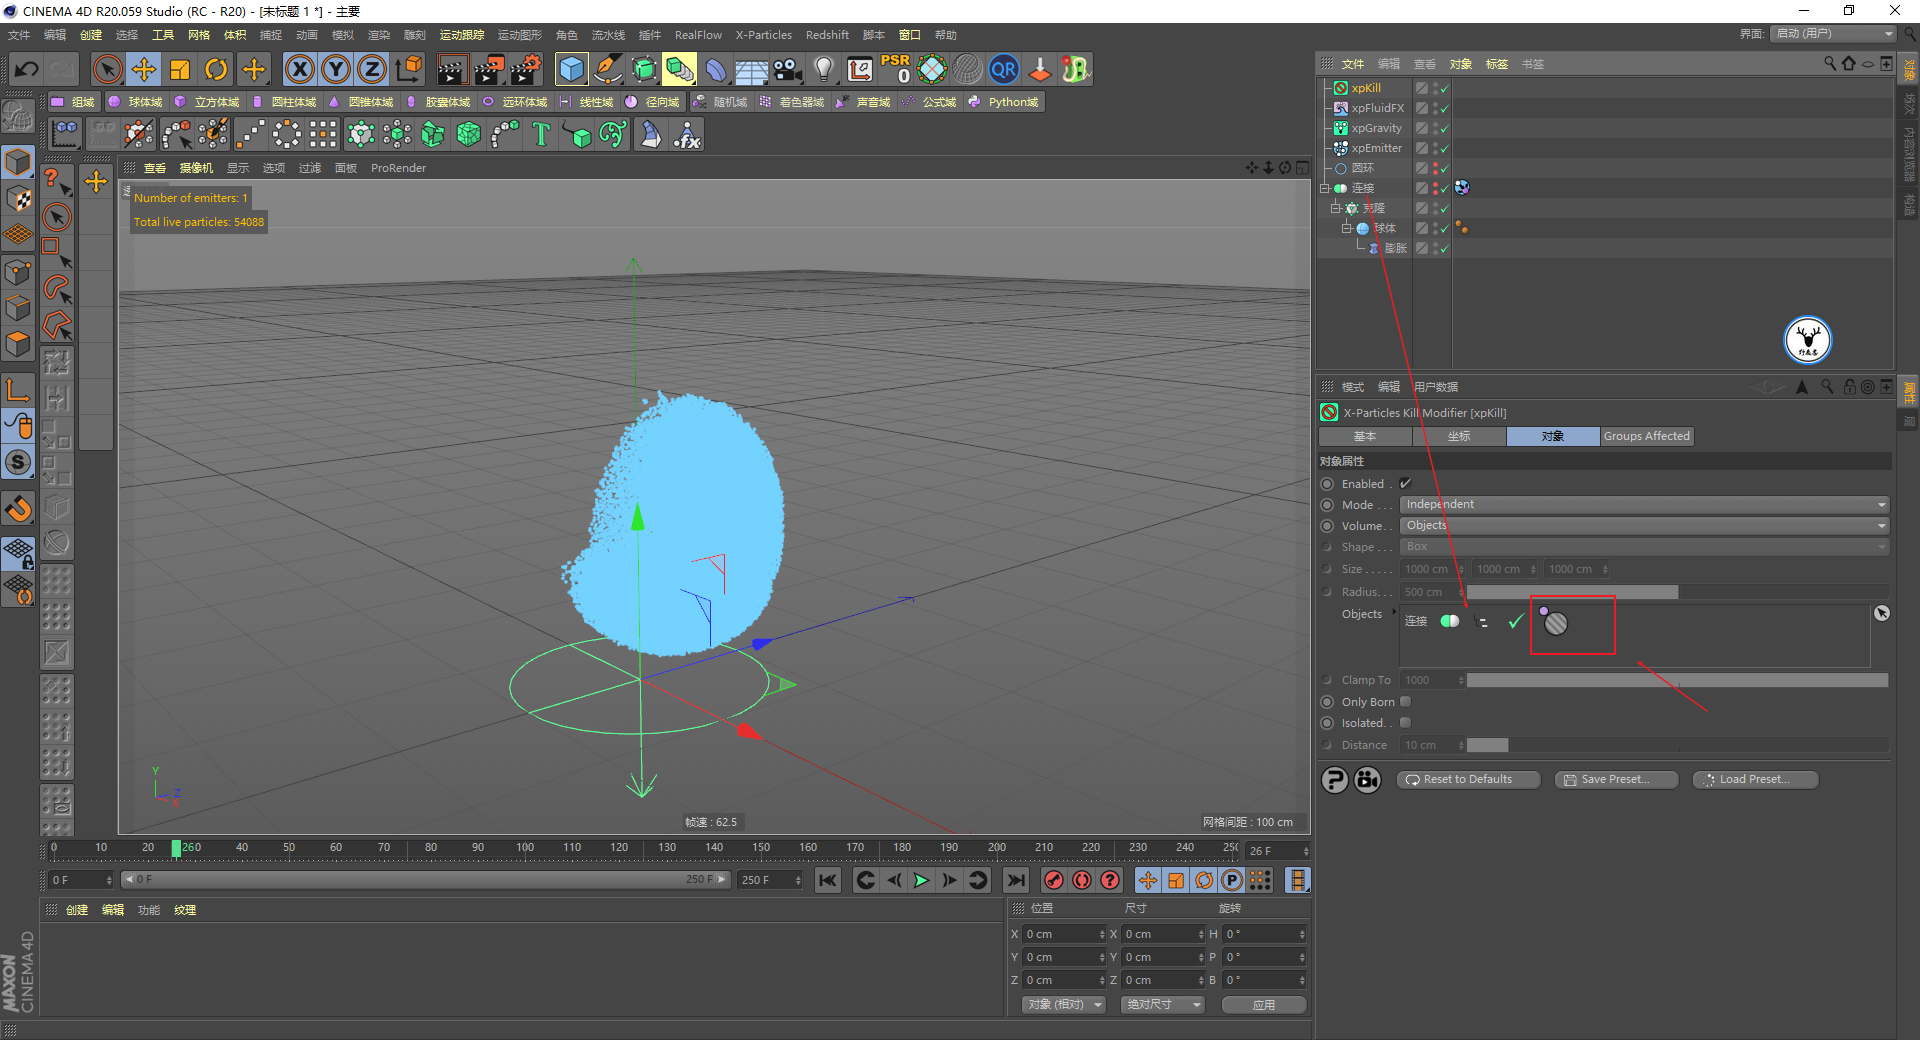1920x1040 pixels.
Task: Switch to the Groups Affected tab
Action: click(x=1646, y=436)
